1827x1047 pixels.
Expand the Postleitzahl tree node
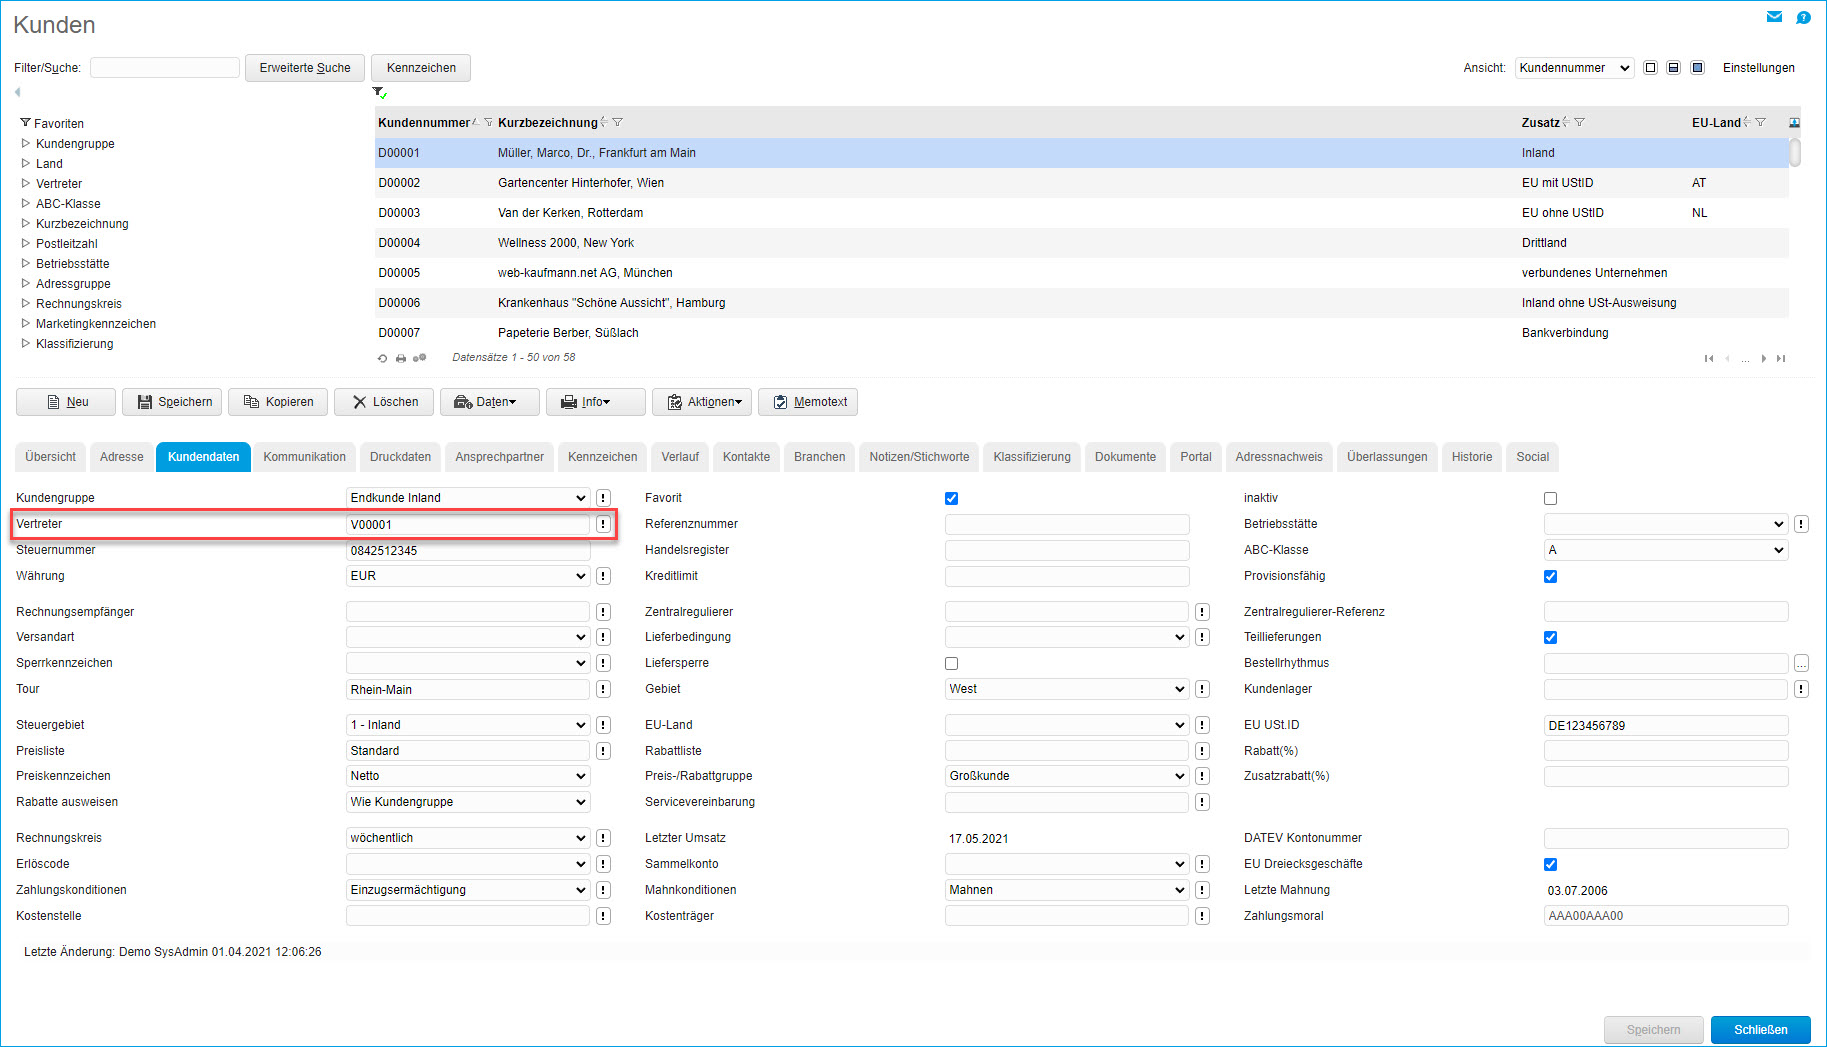26,243
